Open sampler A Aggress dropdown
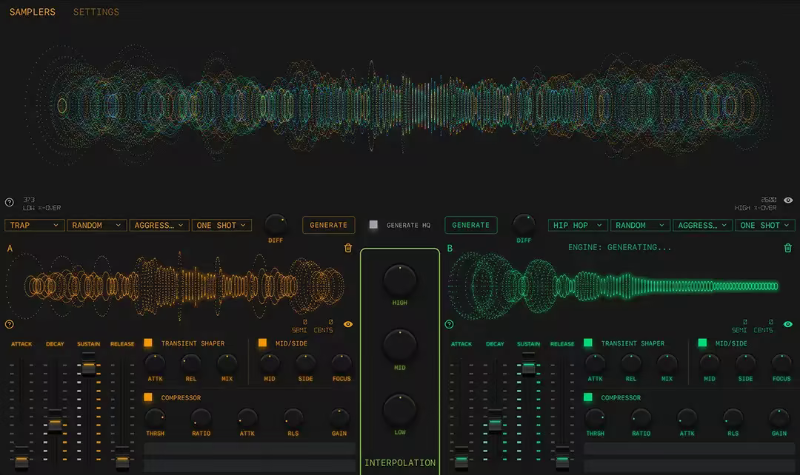The height and width of the screenshot is (475, 800). (x=159, y=225)
